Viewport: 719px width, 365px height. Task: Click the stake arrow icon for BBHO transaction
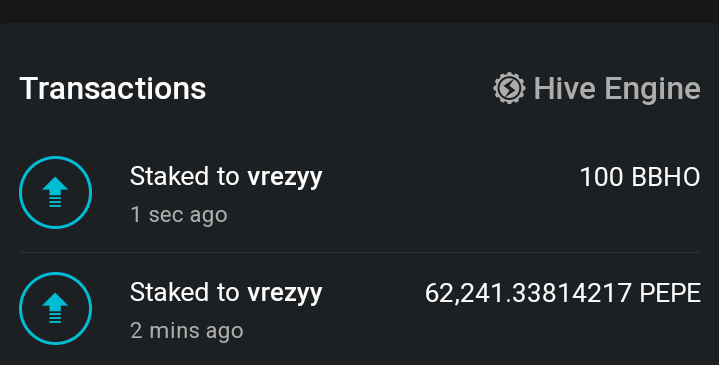55,192
